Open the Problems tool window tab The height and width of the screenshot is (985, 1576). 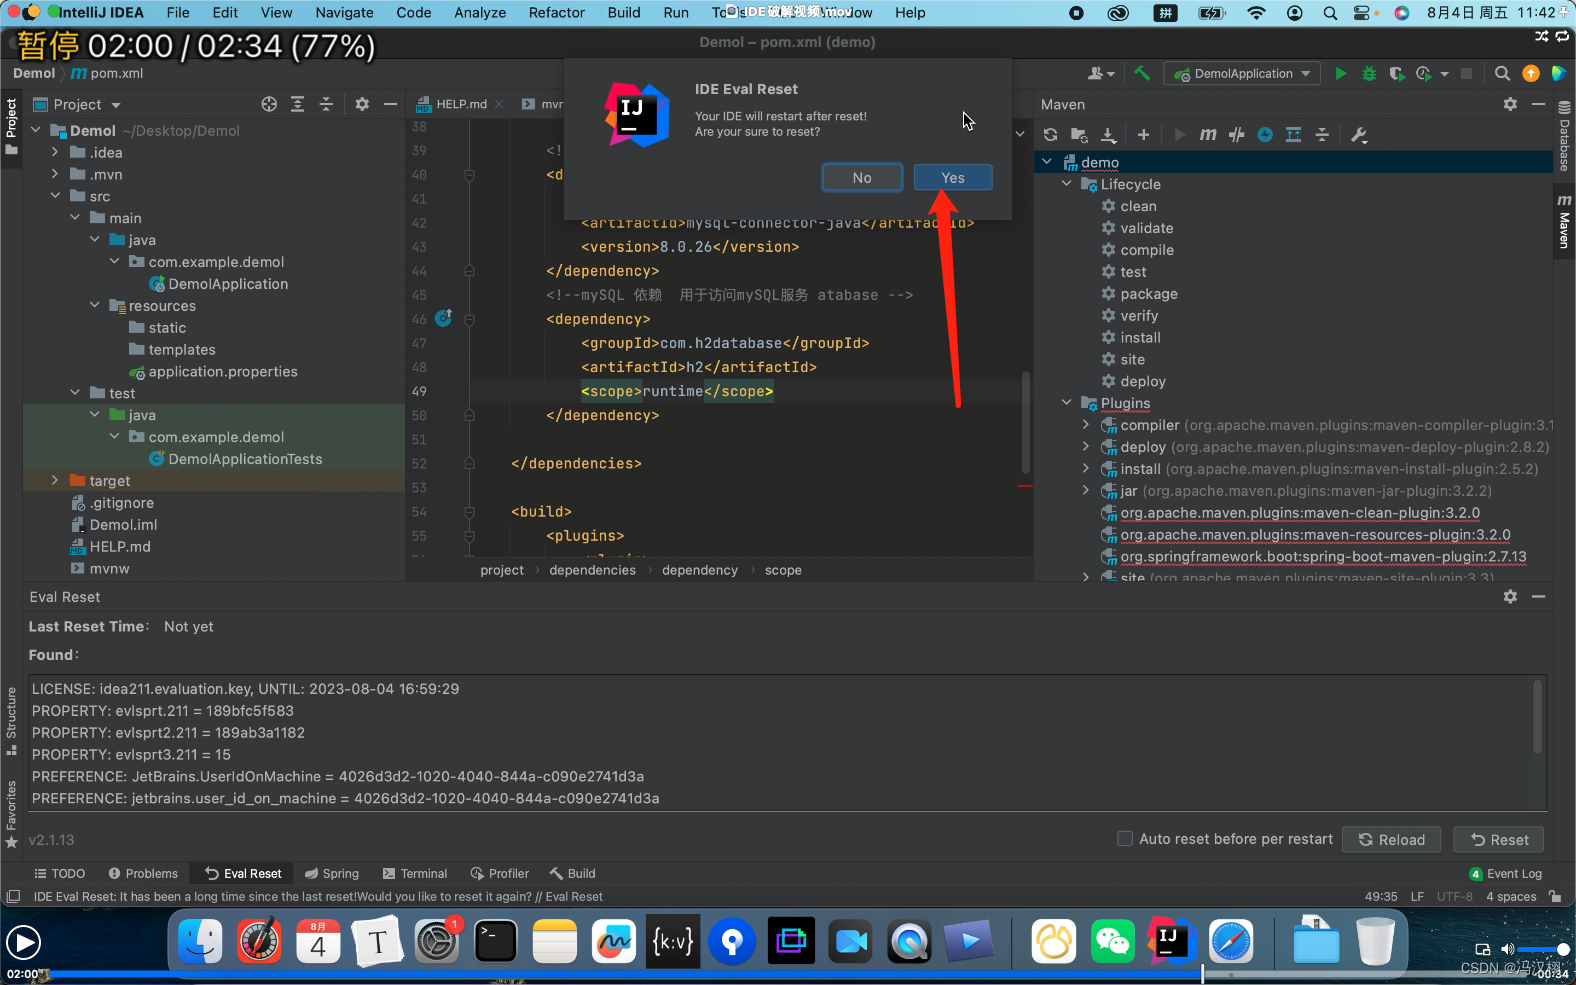(143, 873)
